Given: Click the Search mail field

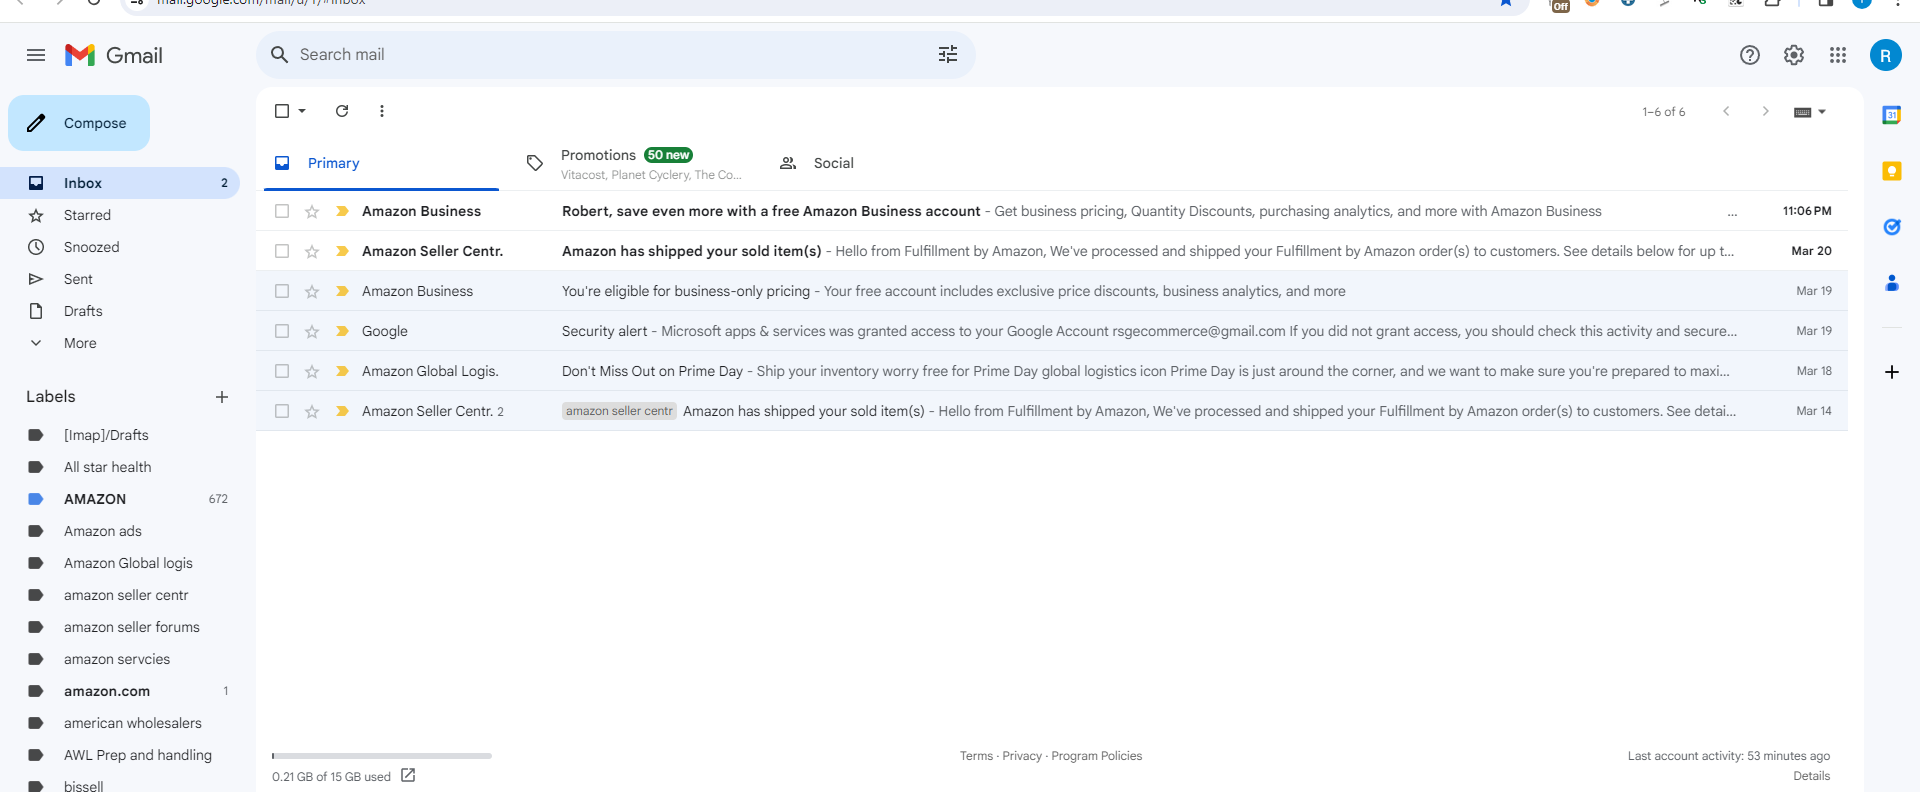Looking at the screenshot, I should (x=615, y=55).
